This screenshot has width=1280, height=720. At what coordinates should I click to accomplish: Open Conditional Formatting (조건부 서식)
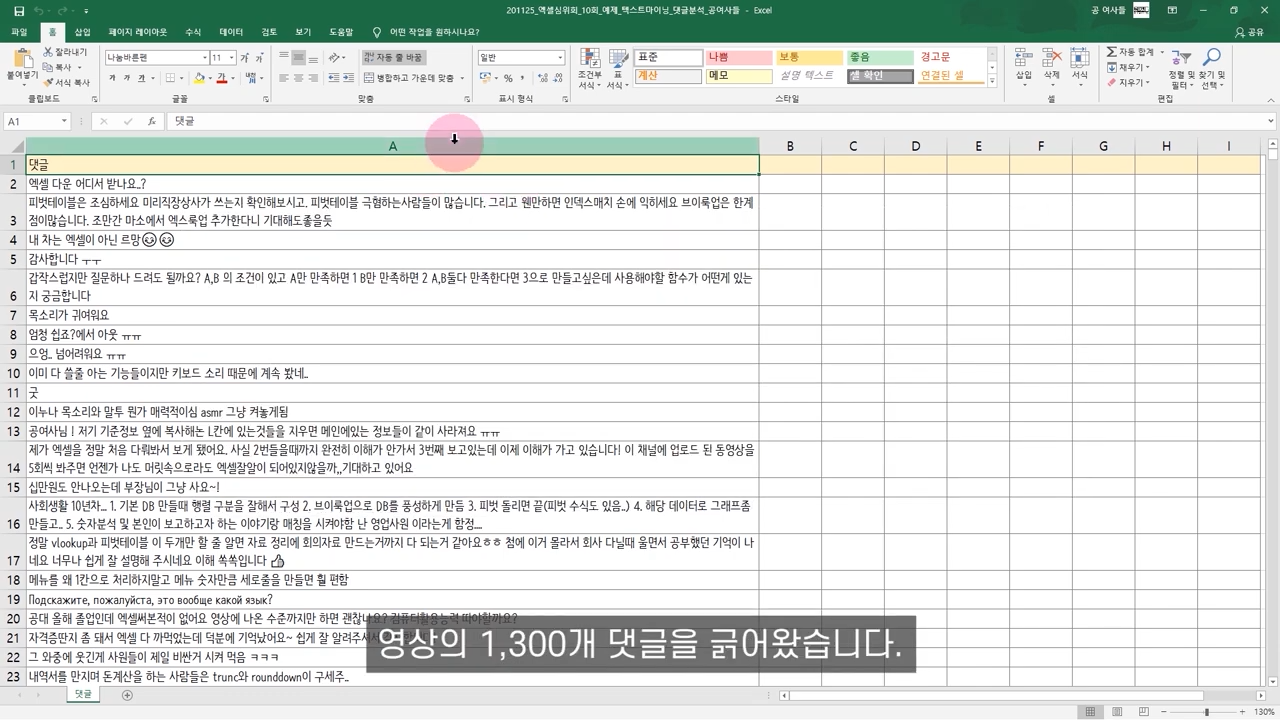pos(590,69)
